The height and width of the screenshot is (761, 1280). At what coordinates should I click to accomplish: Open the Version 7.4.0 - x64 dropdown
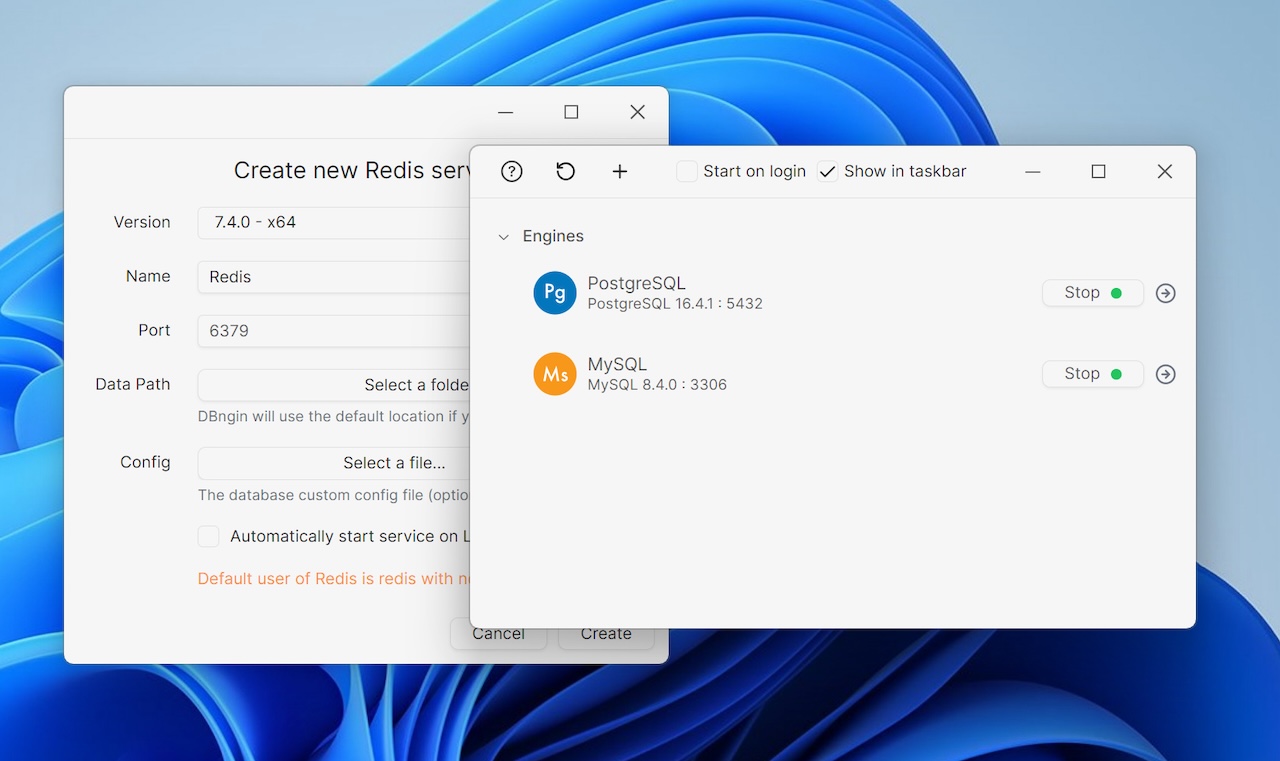click(334, 222)
